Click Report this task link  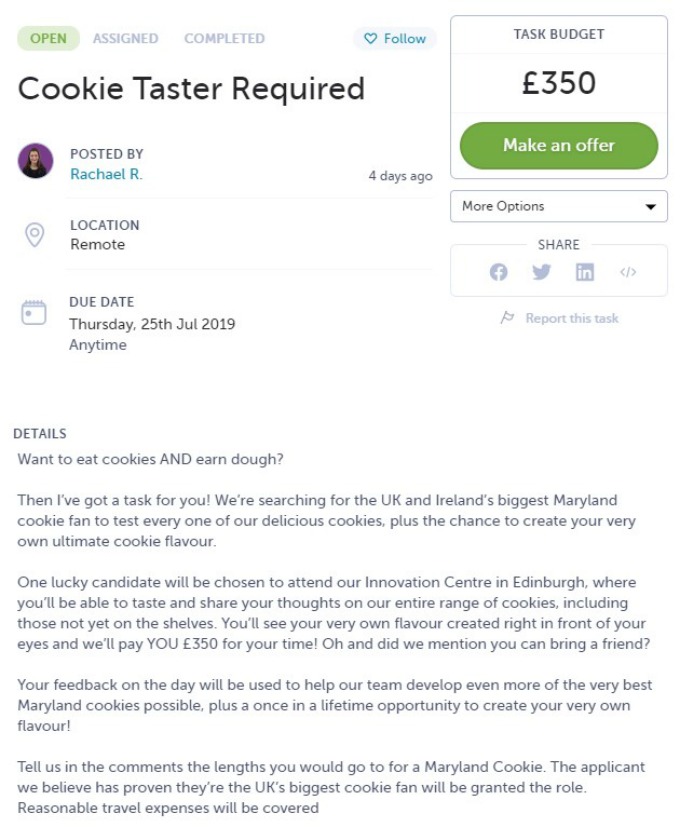[x=572, y=318]
